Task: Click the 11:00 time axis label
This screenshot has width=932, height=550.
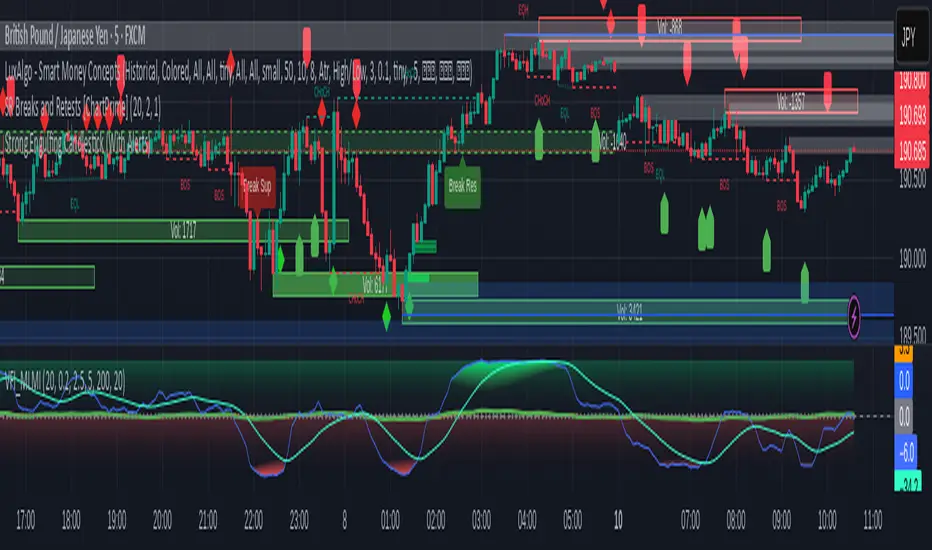Action: point(873,520)
